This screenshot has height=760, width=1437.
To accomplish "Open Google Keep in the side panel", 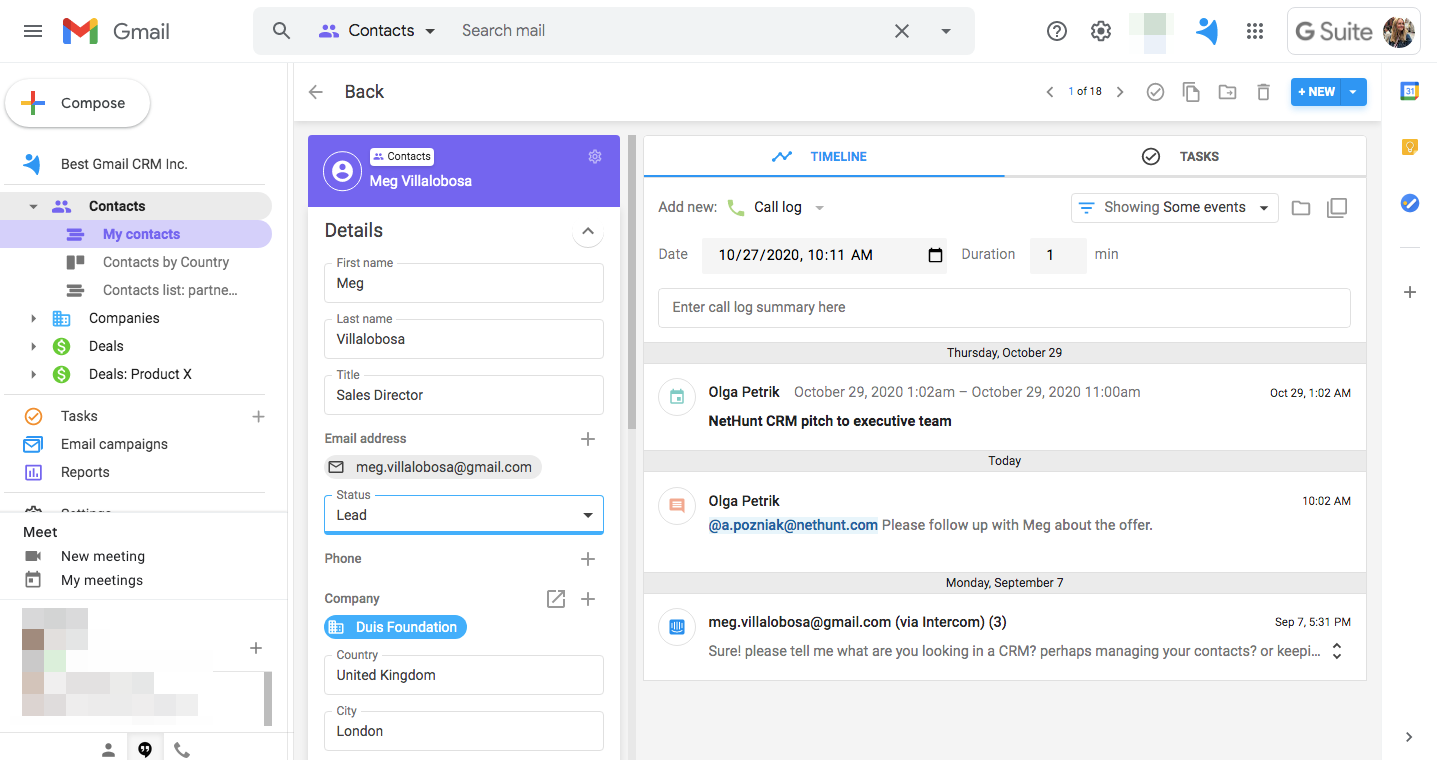I will [1409, 146].
